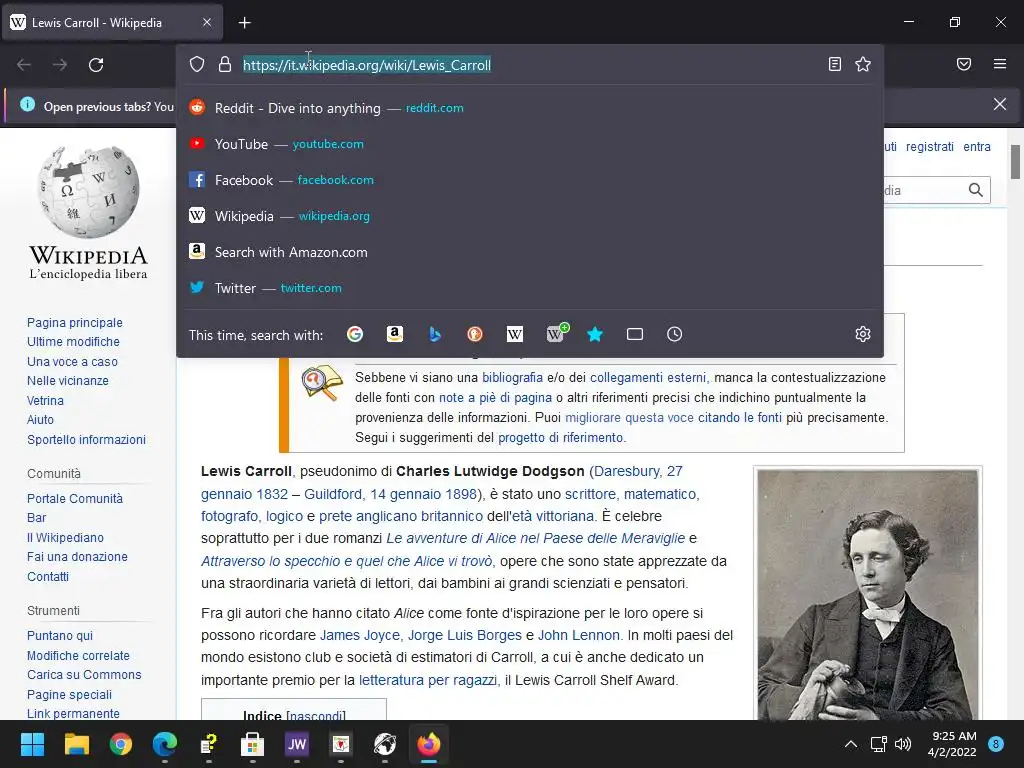
Task: Choose Search with Amazon.com suggestion
Action: click(530, 252)
